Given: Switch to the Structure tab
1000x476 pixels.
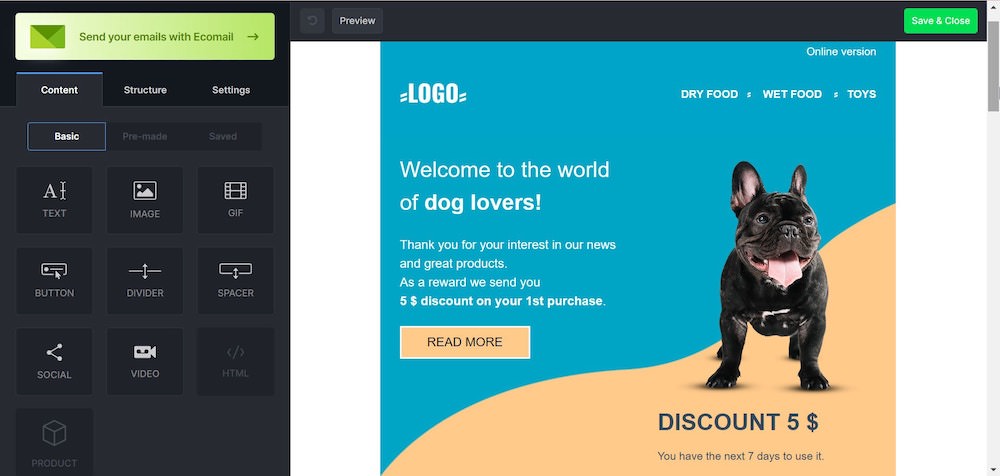Looking at the screenshot, I should point(145,90).
